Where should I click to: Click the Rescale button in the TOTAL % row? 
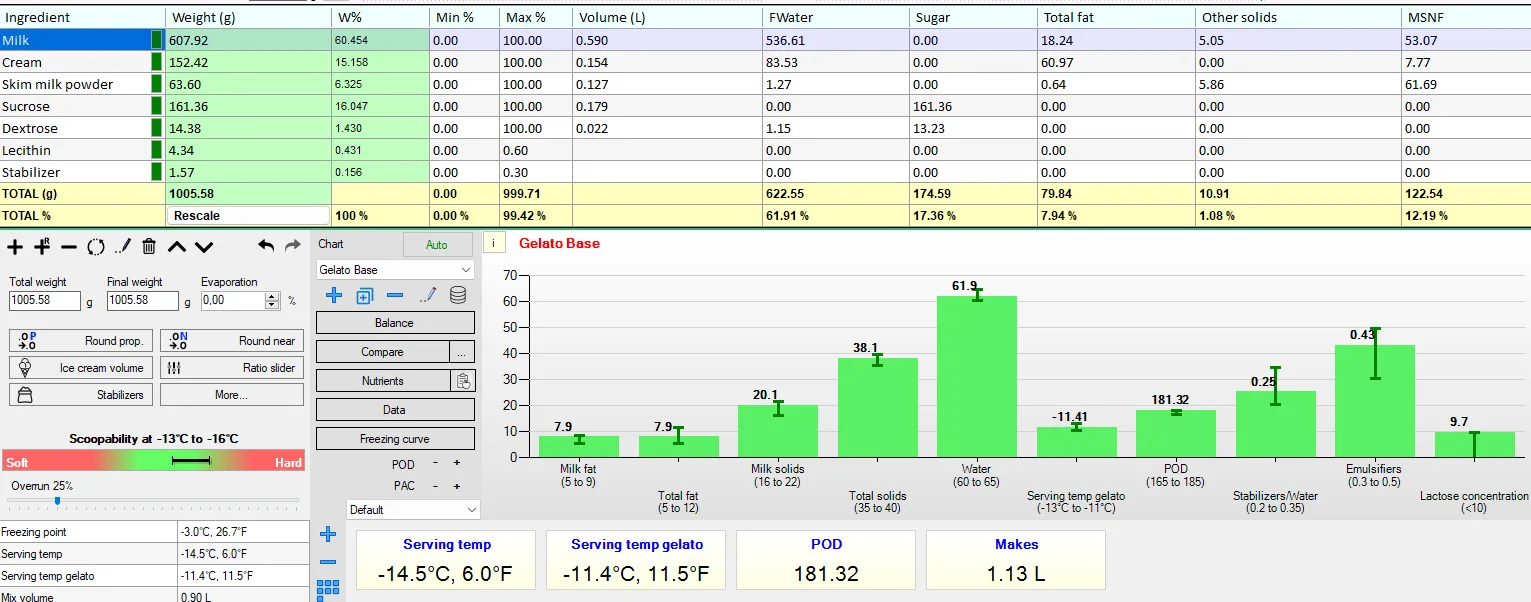[x=248, y=215]
